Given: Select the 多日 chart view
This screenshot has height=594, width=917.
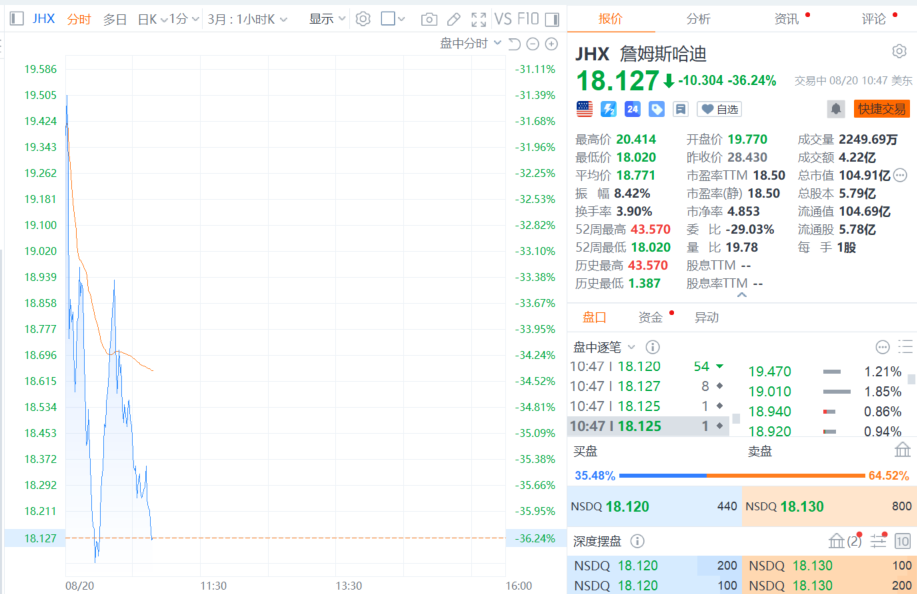Looking at the screenshot, I should tap(115, 19).
